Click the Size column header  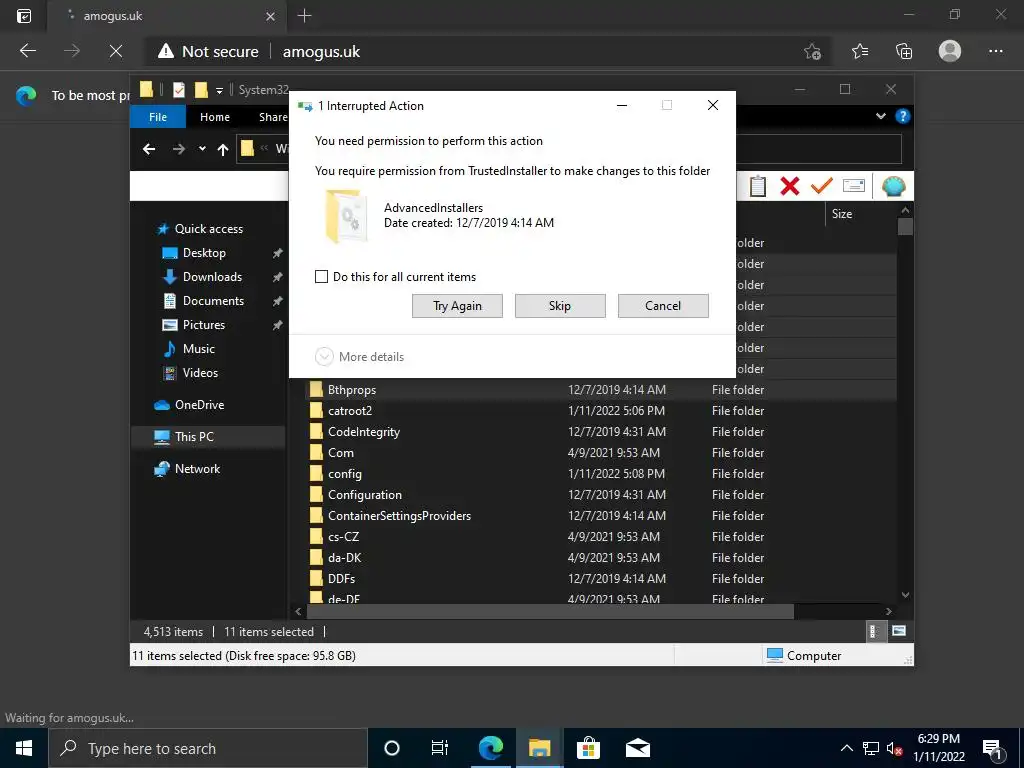842,214
